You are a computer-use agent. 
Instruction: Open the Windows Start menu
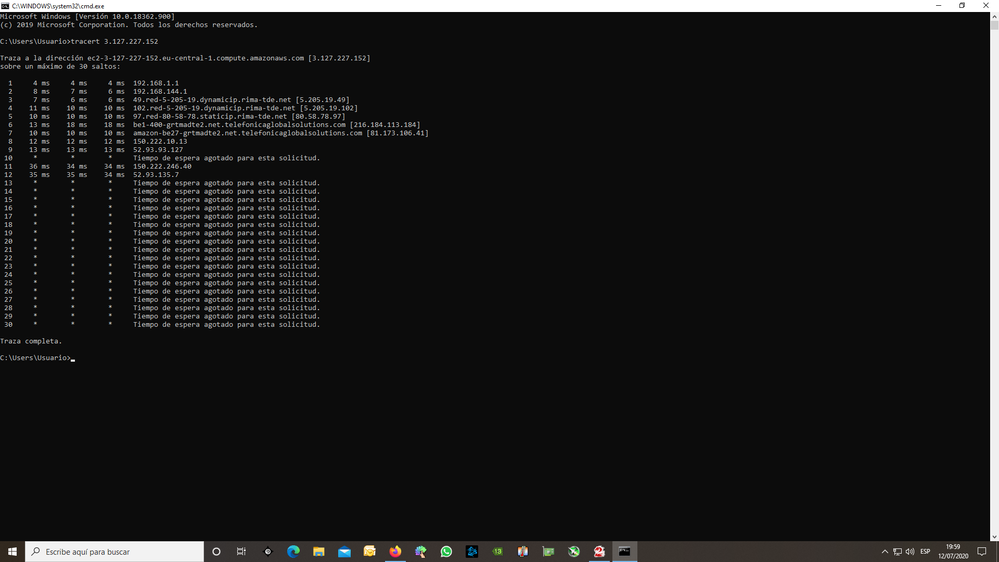[x=12, y=551]
